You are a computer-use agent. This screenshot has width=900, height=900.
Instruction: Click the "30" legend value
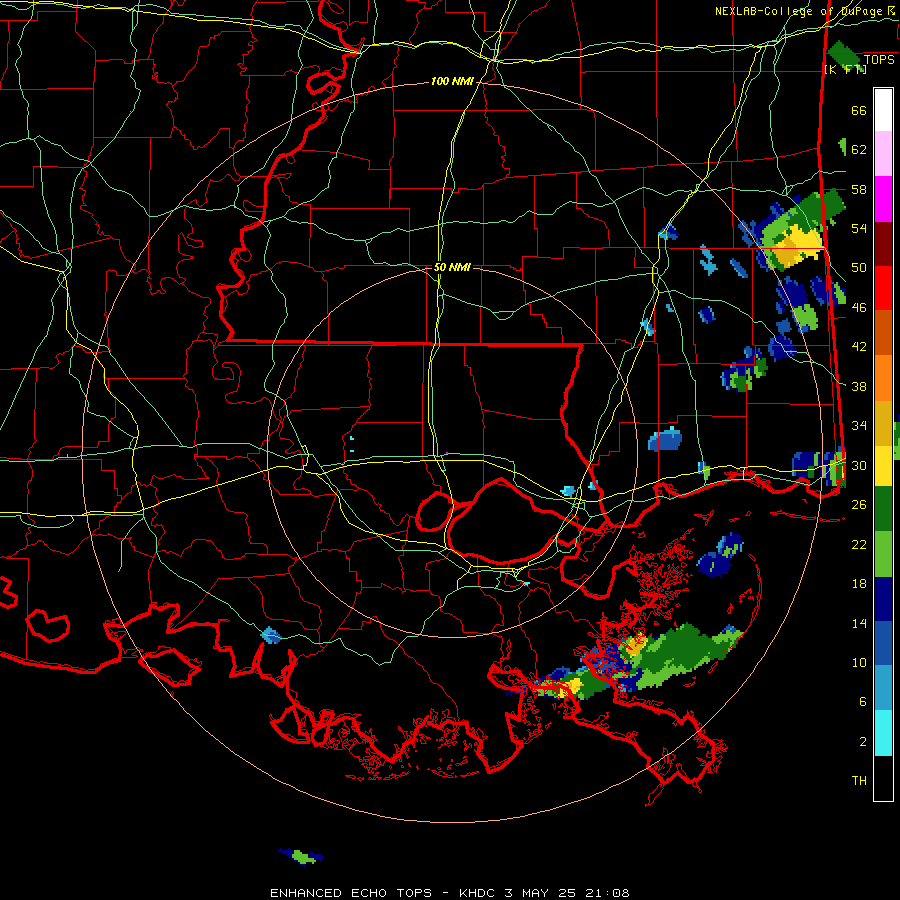(x=859, y=465)
